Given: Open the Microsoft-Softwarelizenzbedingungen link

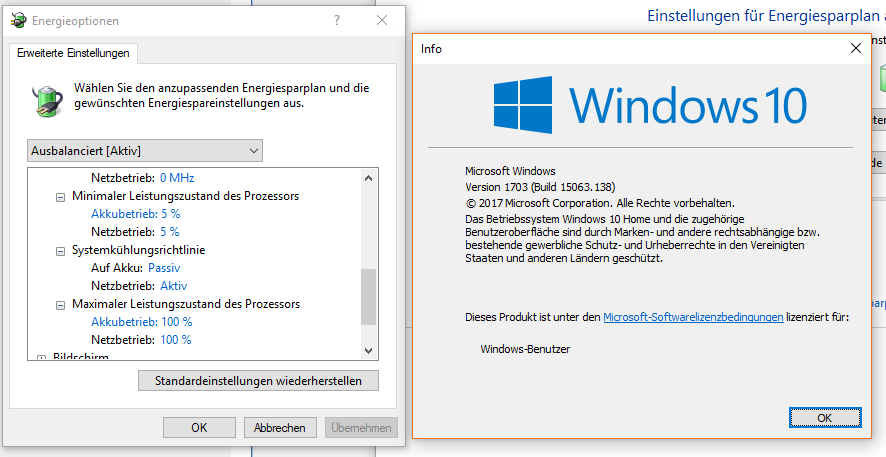Looking at the screenshot, I should click(693, 317).
